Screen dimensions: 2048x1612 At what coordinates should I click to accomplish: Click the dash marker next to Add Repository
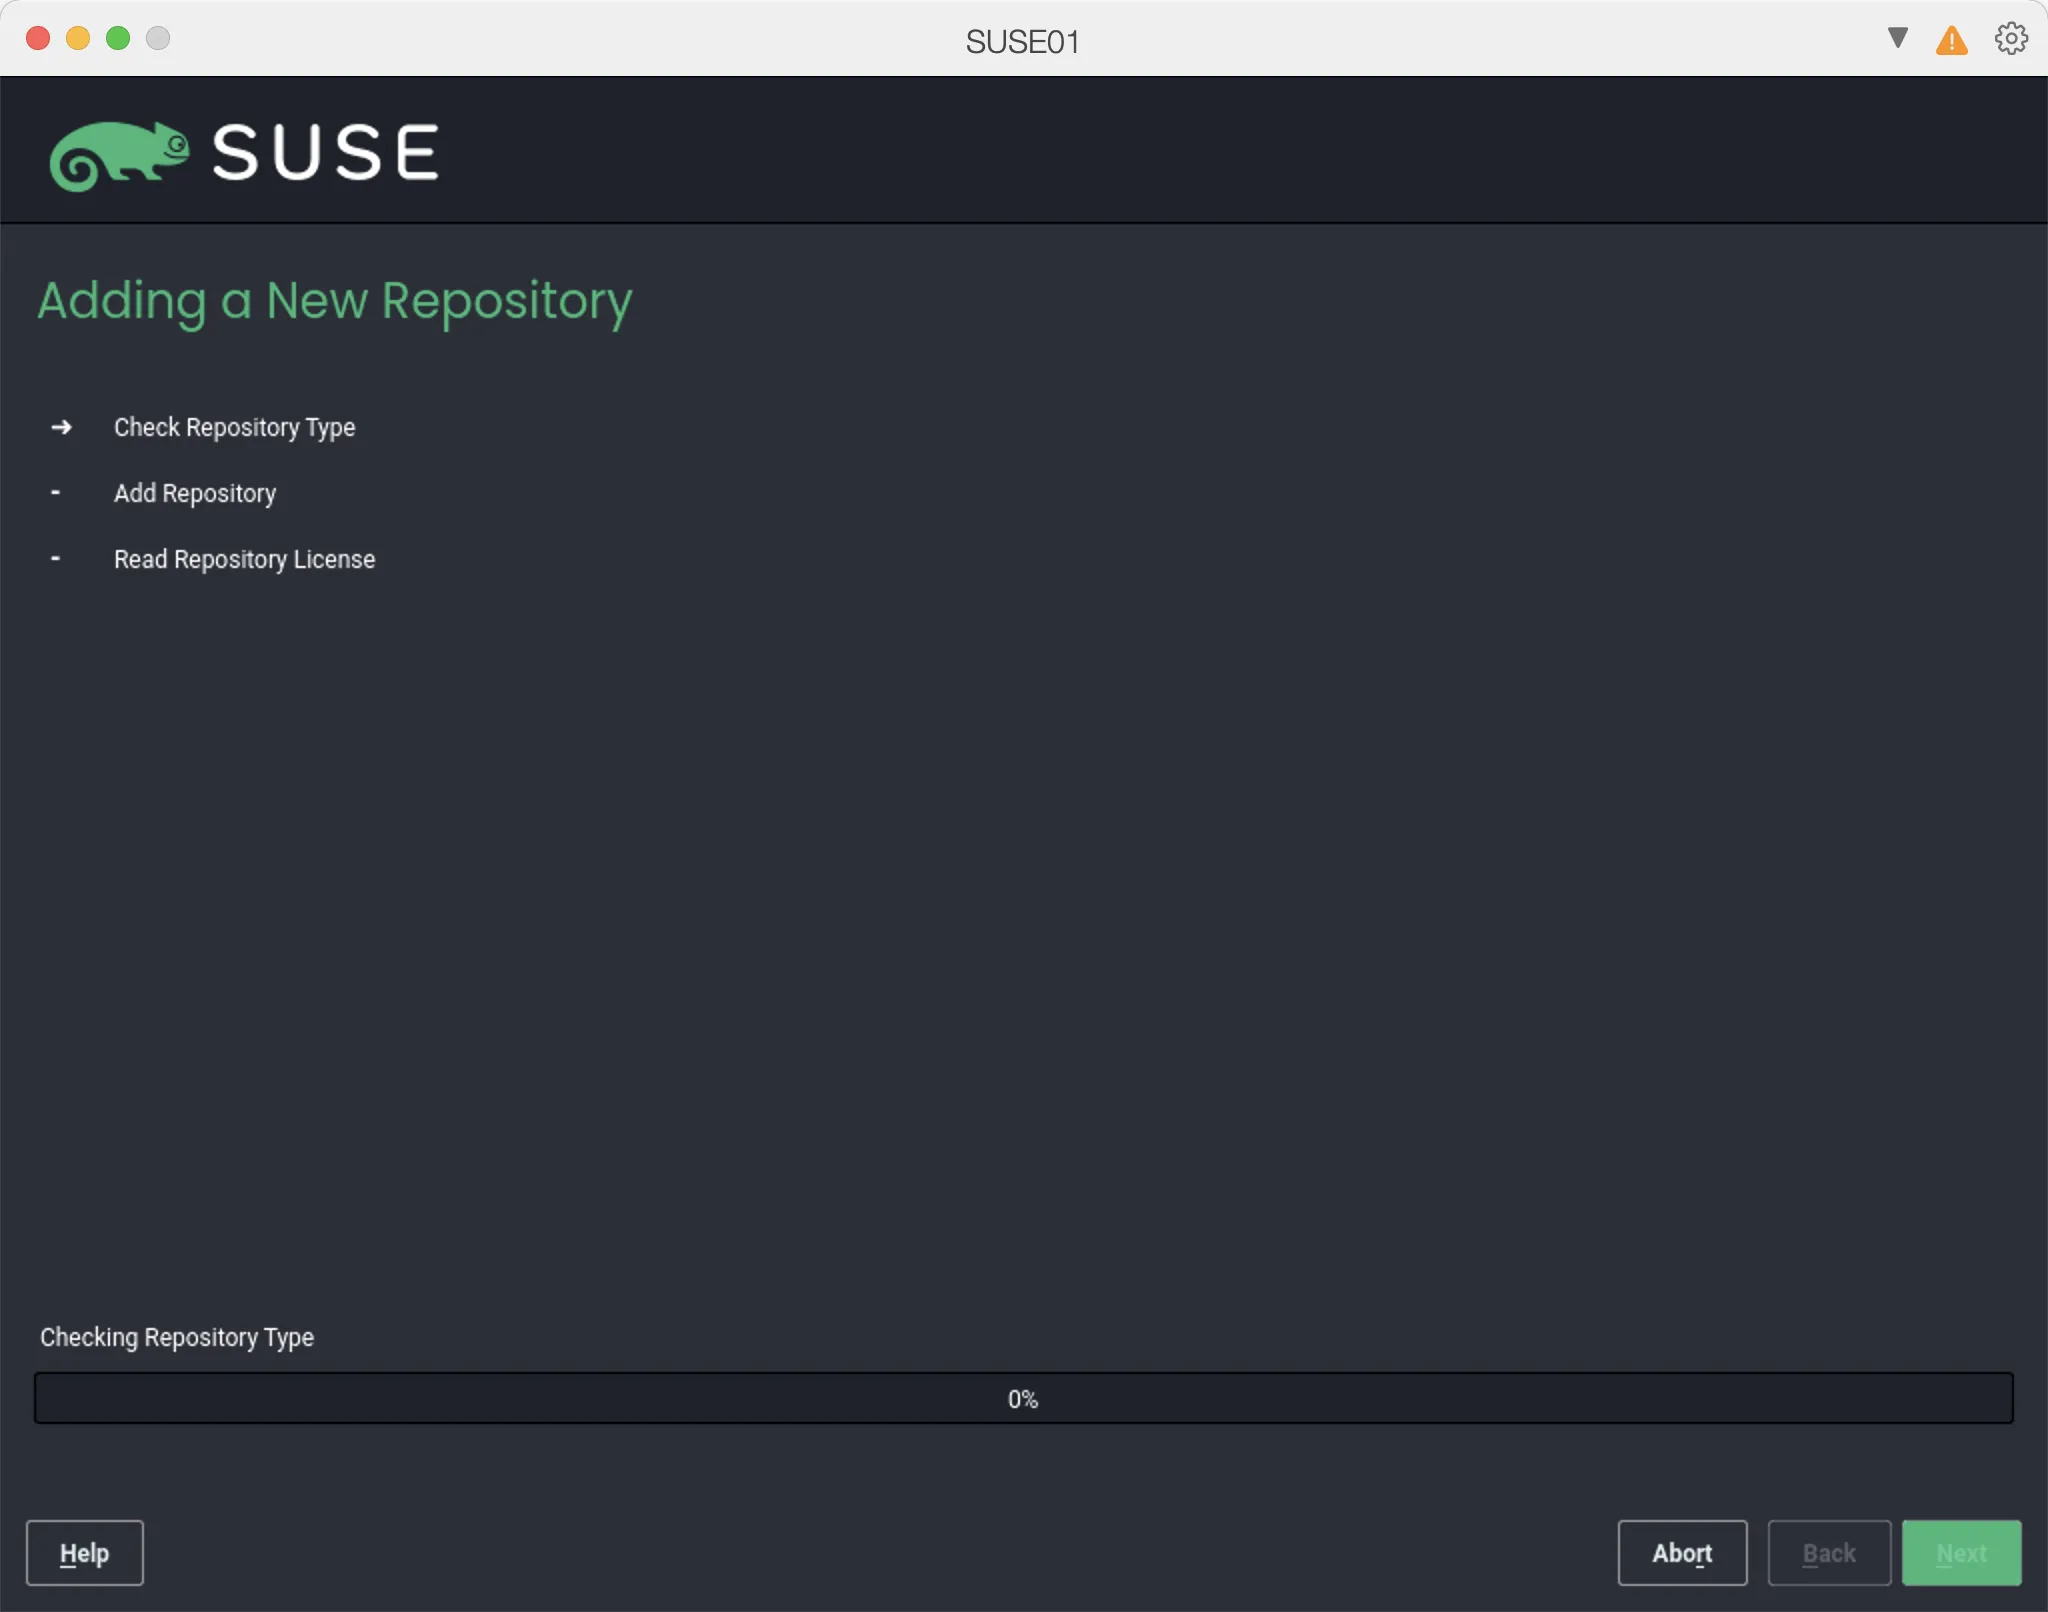[56, 492]
